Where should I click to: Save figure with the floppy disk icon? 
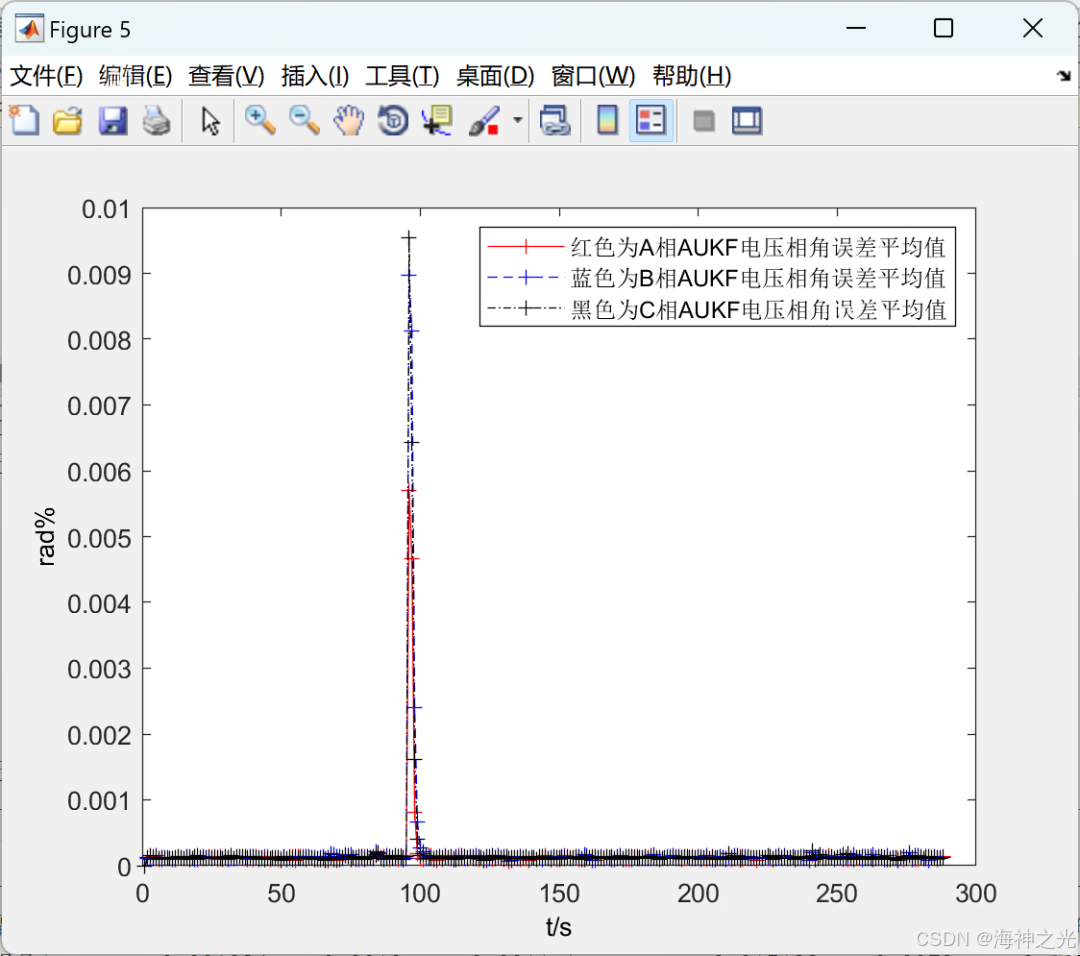click(x=112, y=121)
